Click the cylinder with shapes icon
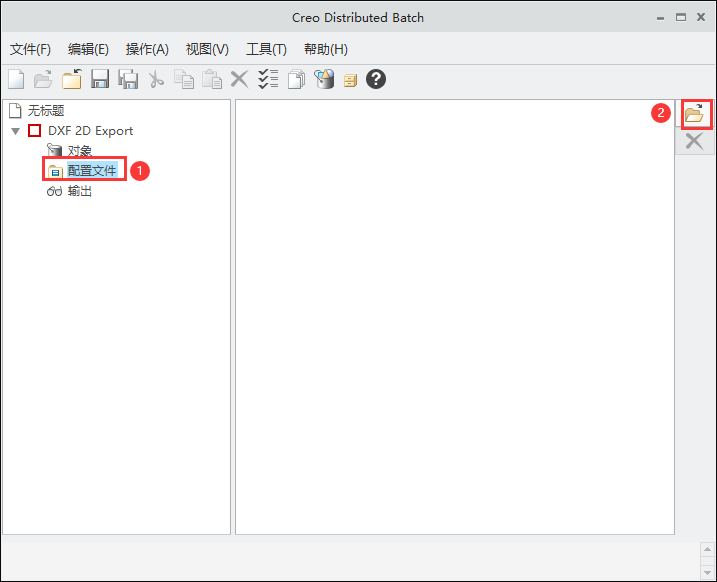 point(324,79)
